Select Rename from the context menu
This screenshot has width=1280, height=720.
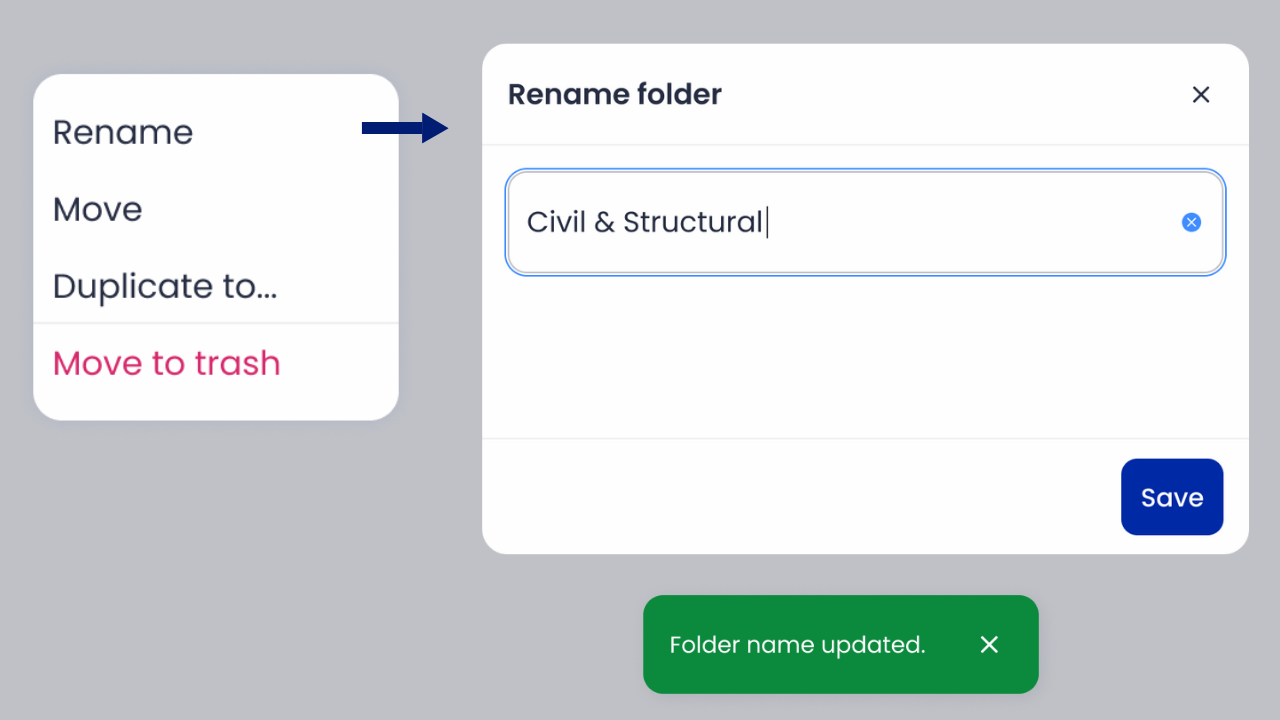click(x=123, y=132)
